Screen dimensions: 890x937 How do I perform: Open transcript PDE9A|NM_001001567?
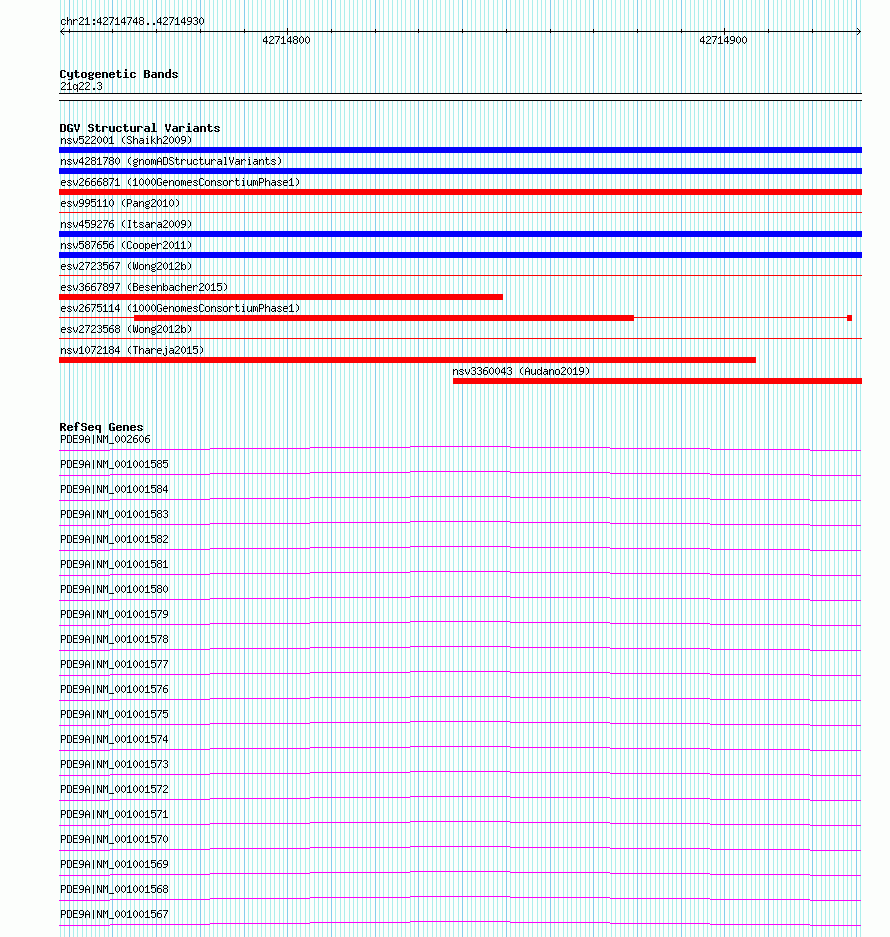click(x=114, y=914)
